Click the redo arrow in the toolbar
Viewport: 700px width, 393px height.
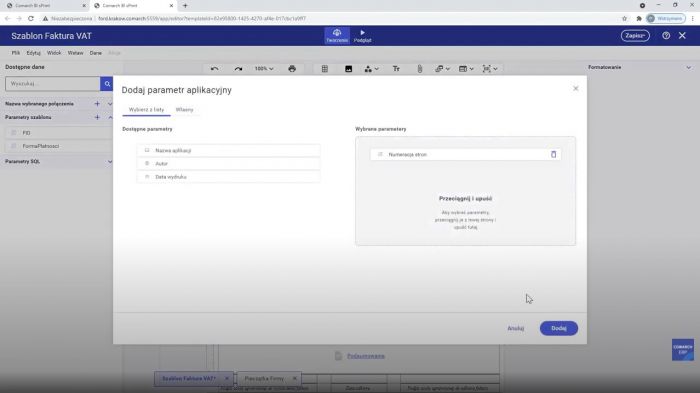pyautogui.click(x=238, y=69)
